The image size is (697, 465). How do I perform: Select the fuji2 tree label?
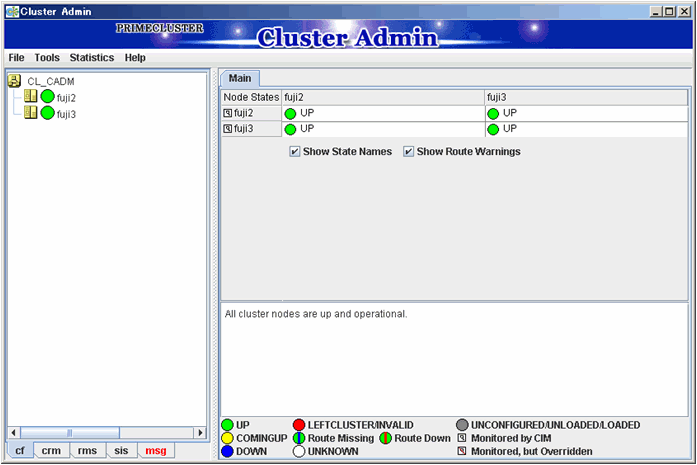66,98
